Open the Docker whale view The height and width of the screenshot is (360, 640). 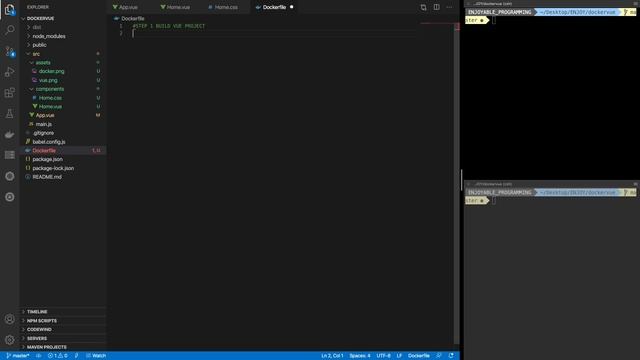[10, 134]
